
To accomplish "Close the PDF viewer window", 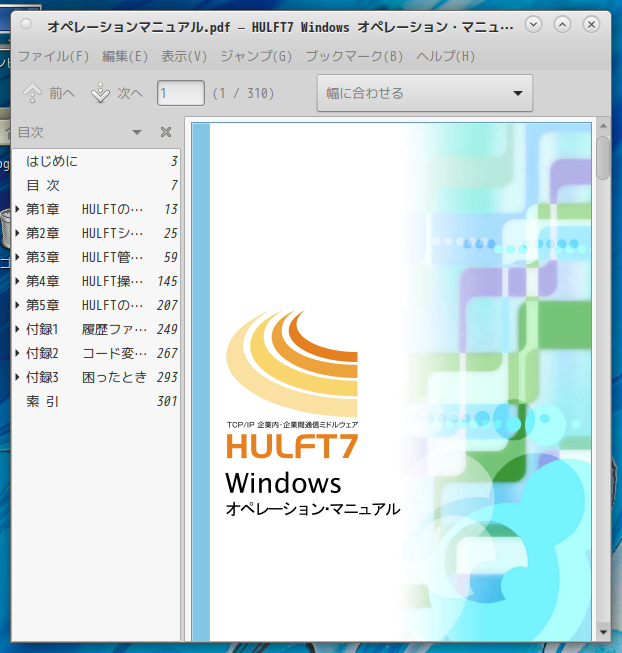I will (591, 25).
